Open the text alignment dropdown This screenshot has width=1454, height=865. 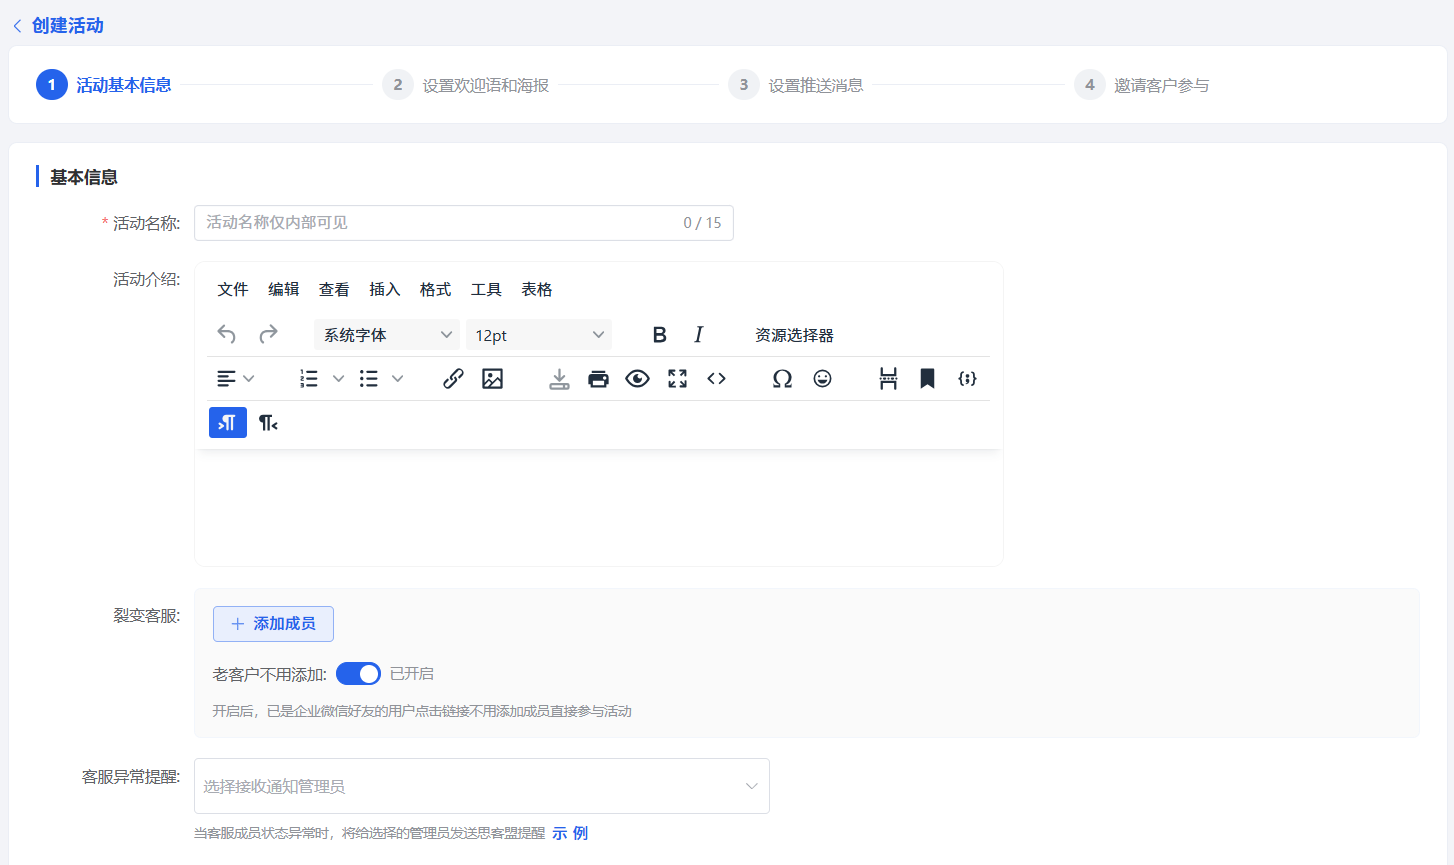pyautogui.click(x=236, y=379)
